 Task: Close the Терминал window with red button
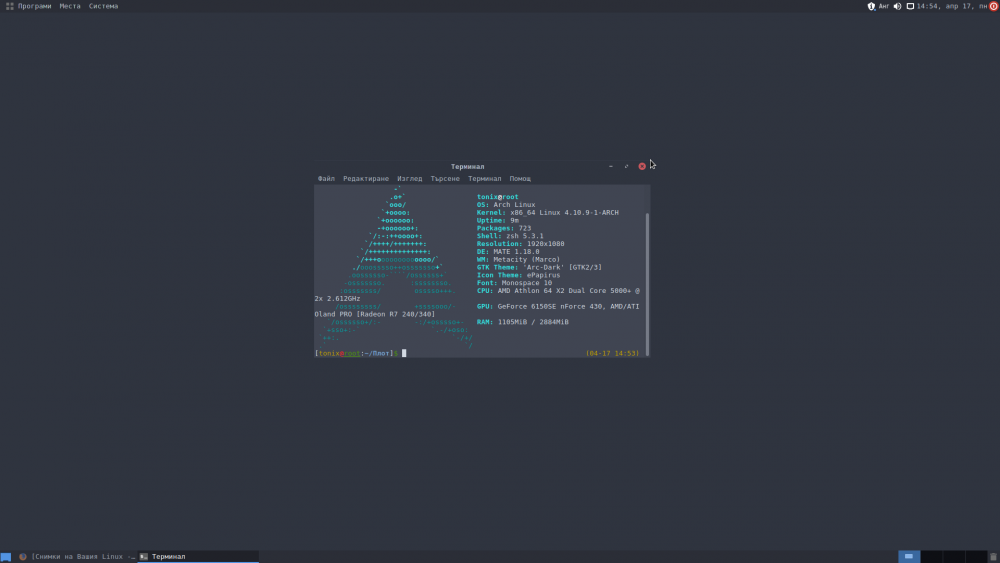point(642,166)
